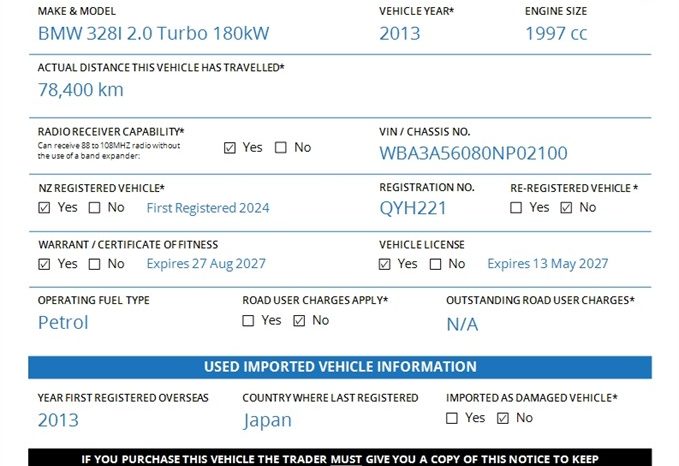Click the year first registered overseas 2013
The height and width of the screenshot is (466, 679).
click(58, 420)
